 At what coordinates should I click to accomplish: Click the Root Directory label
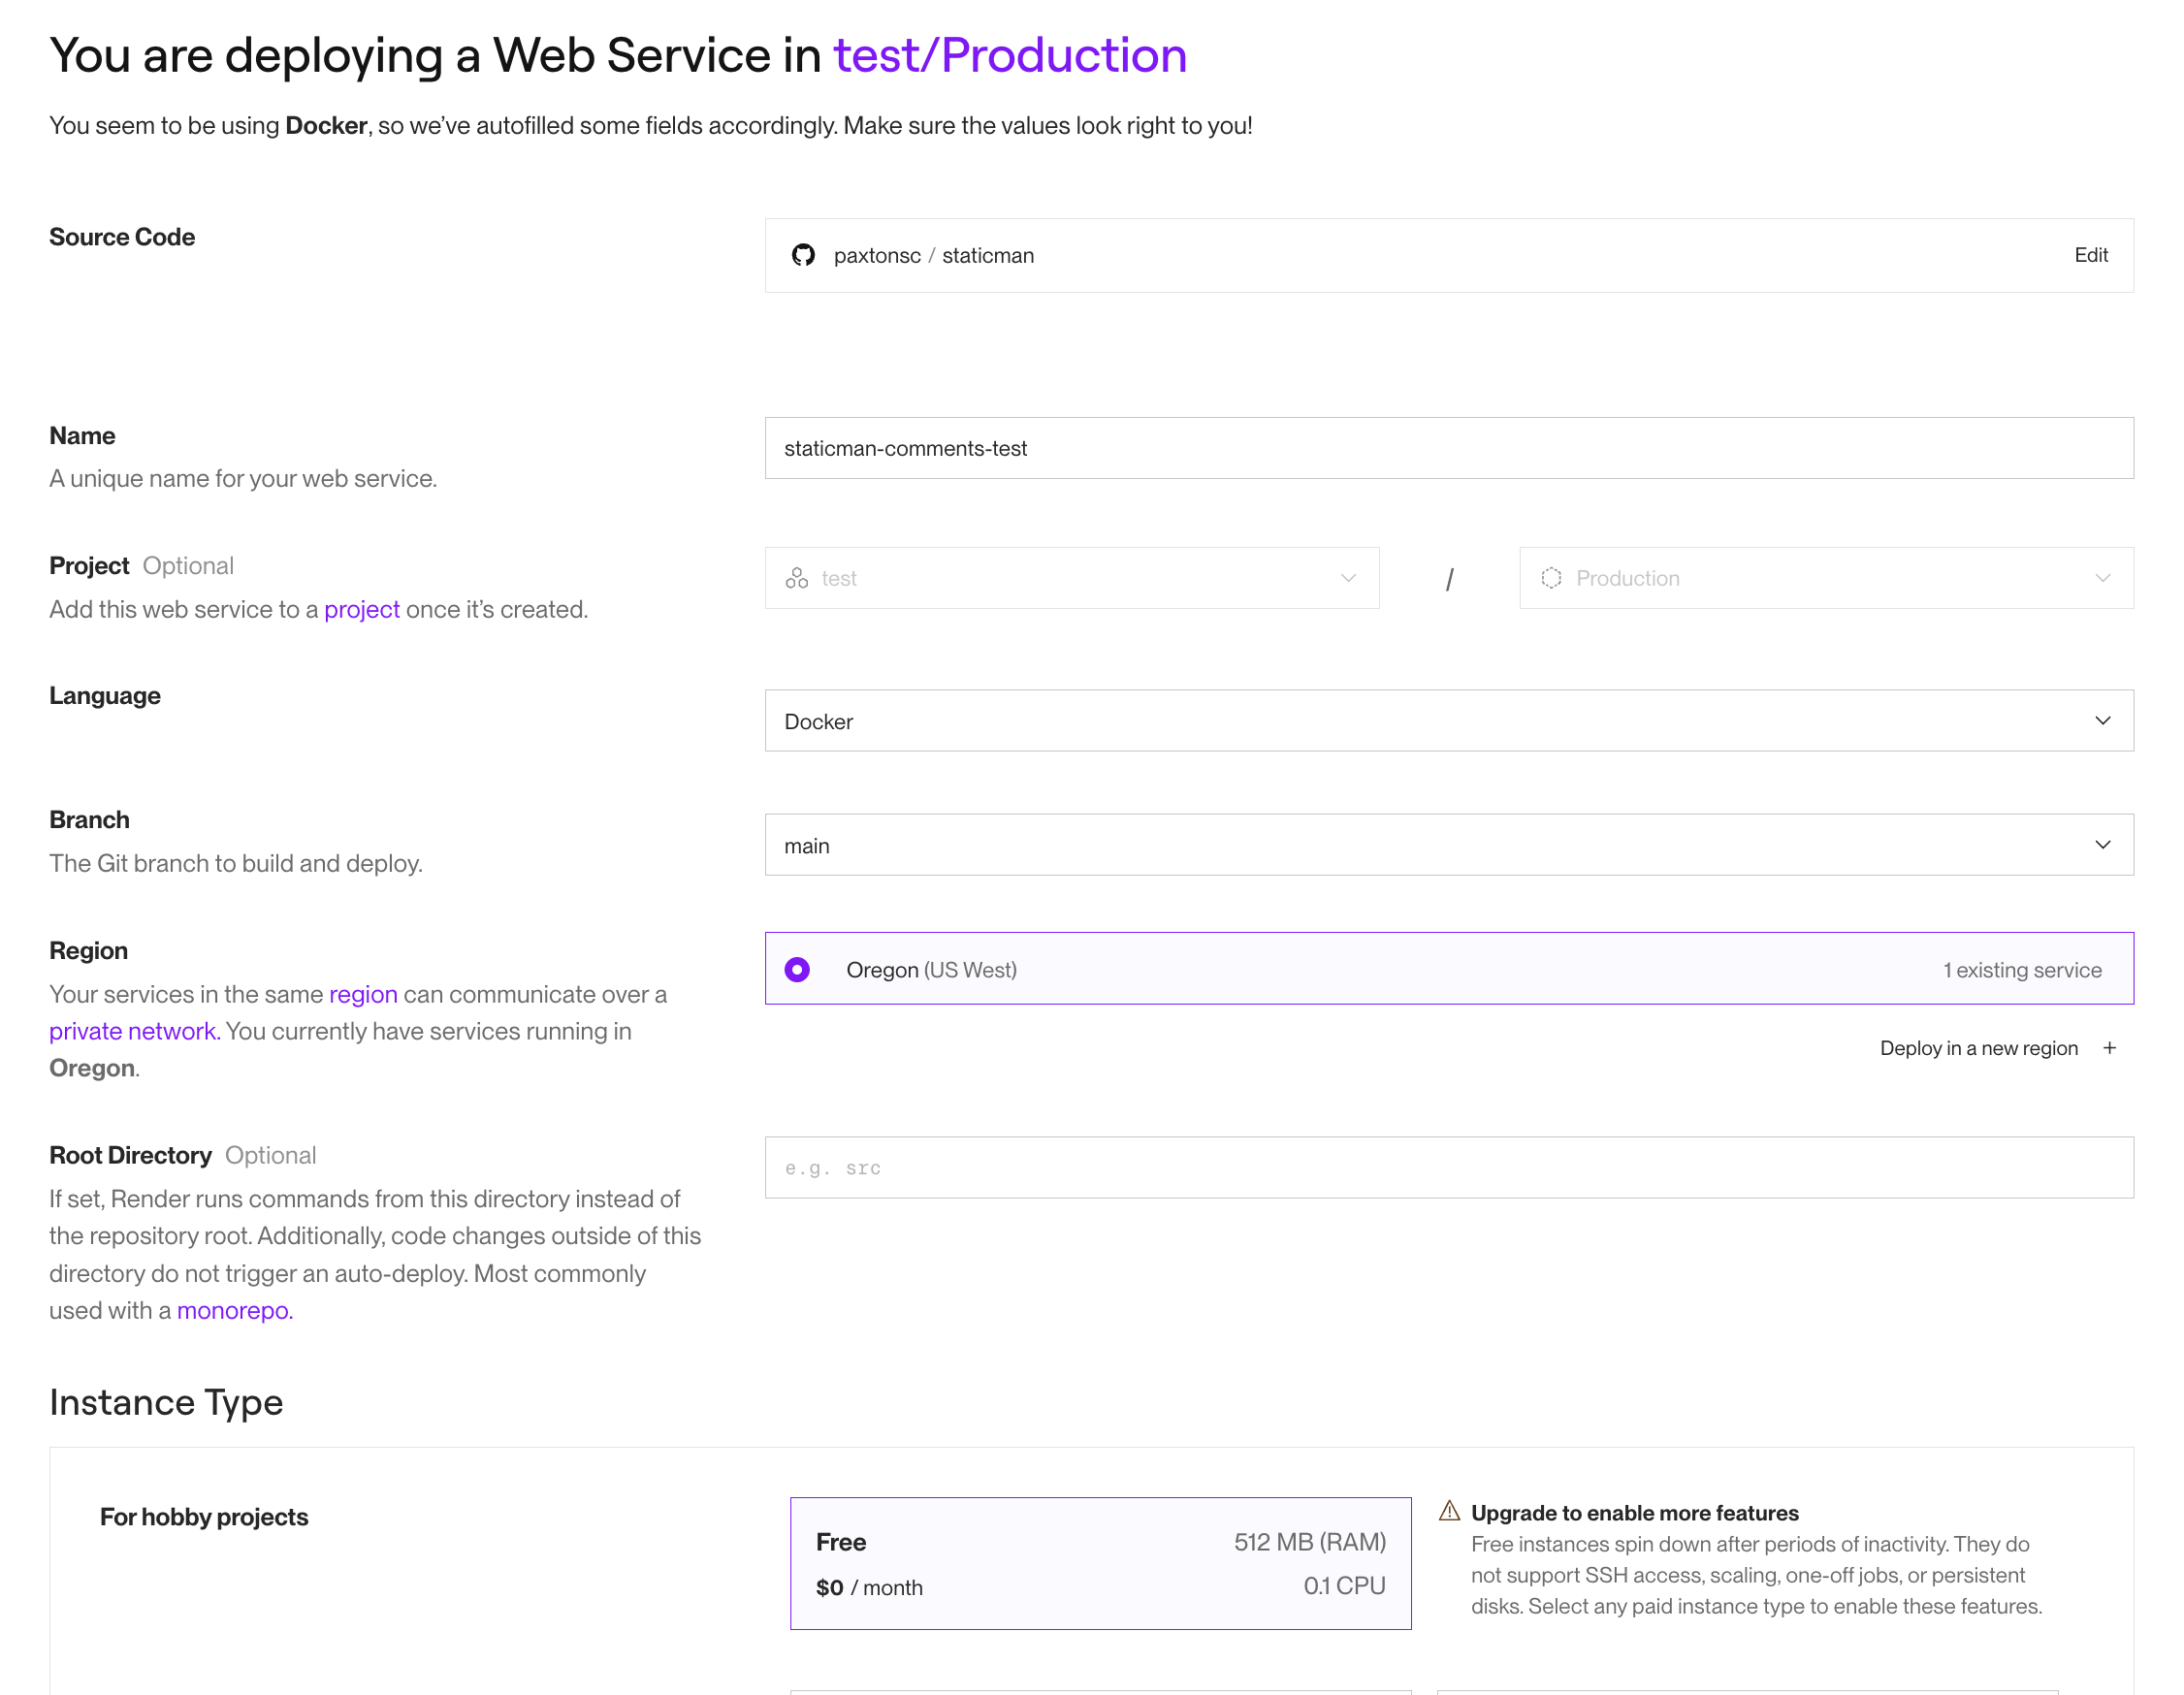coord(130,1155)
